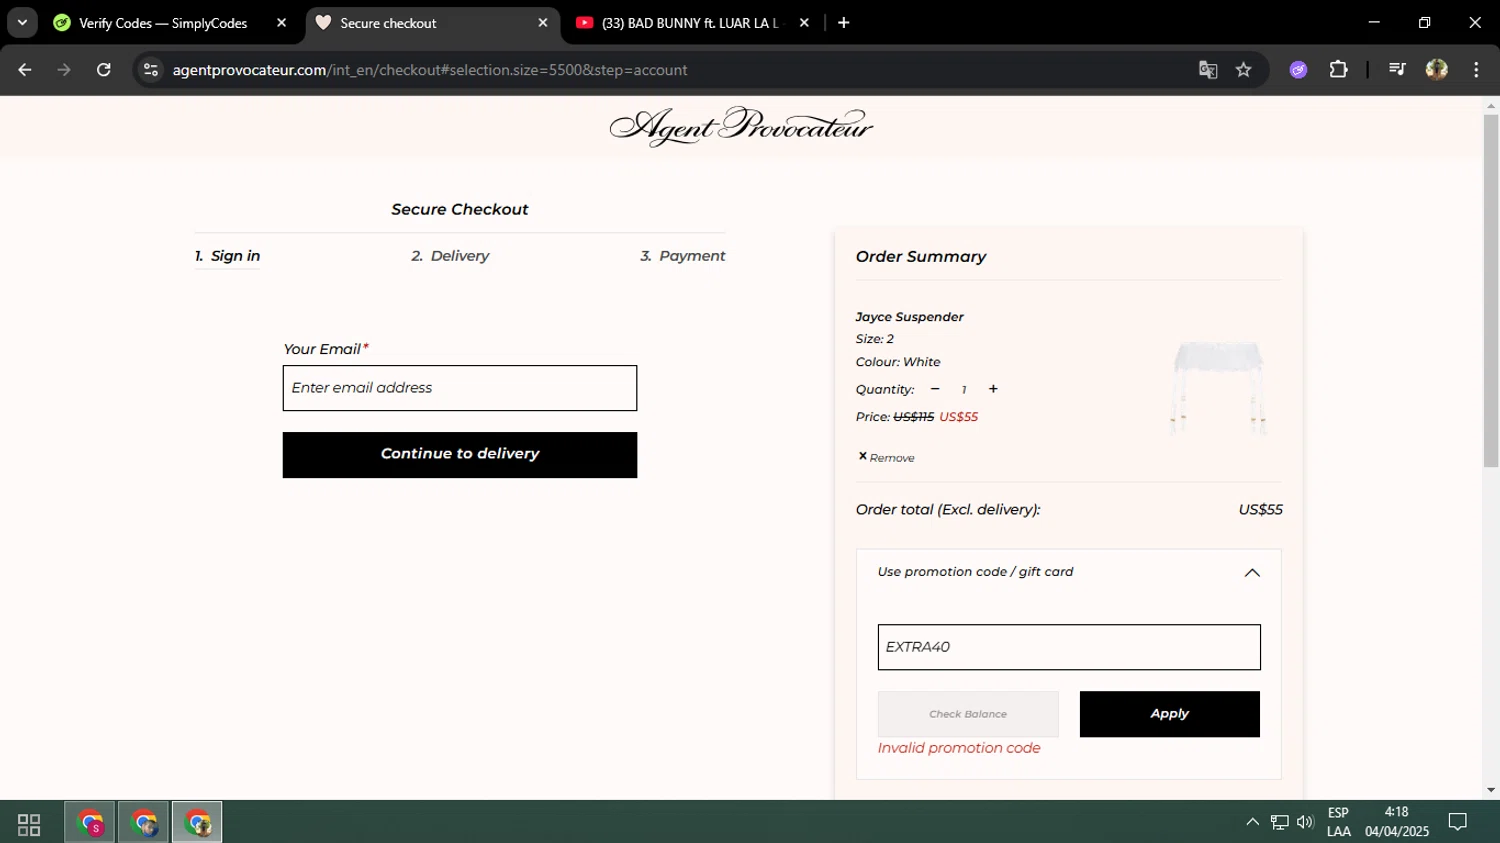Apply the promotion code

pos(1170,714)
